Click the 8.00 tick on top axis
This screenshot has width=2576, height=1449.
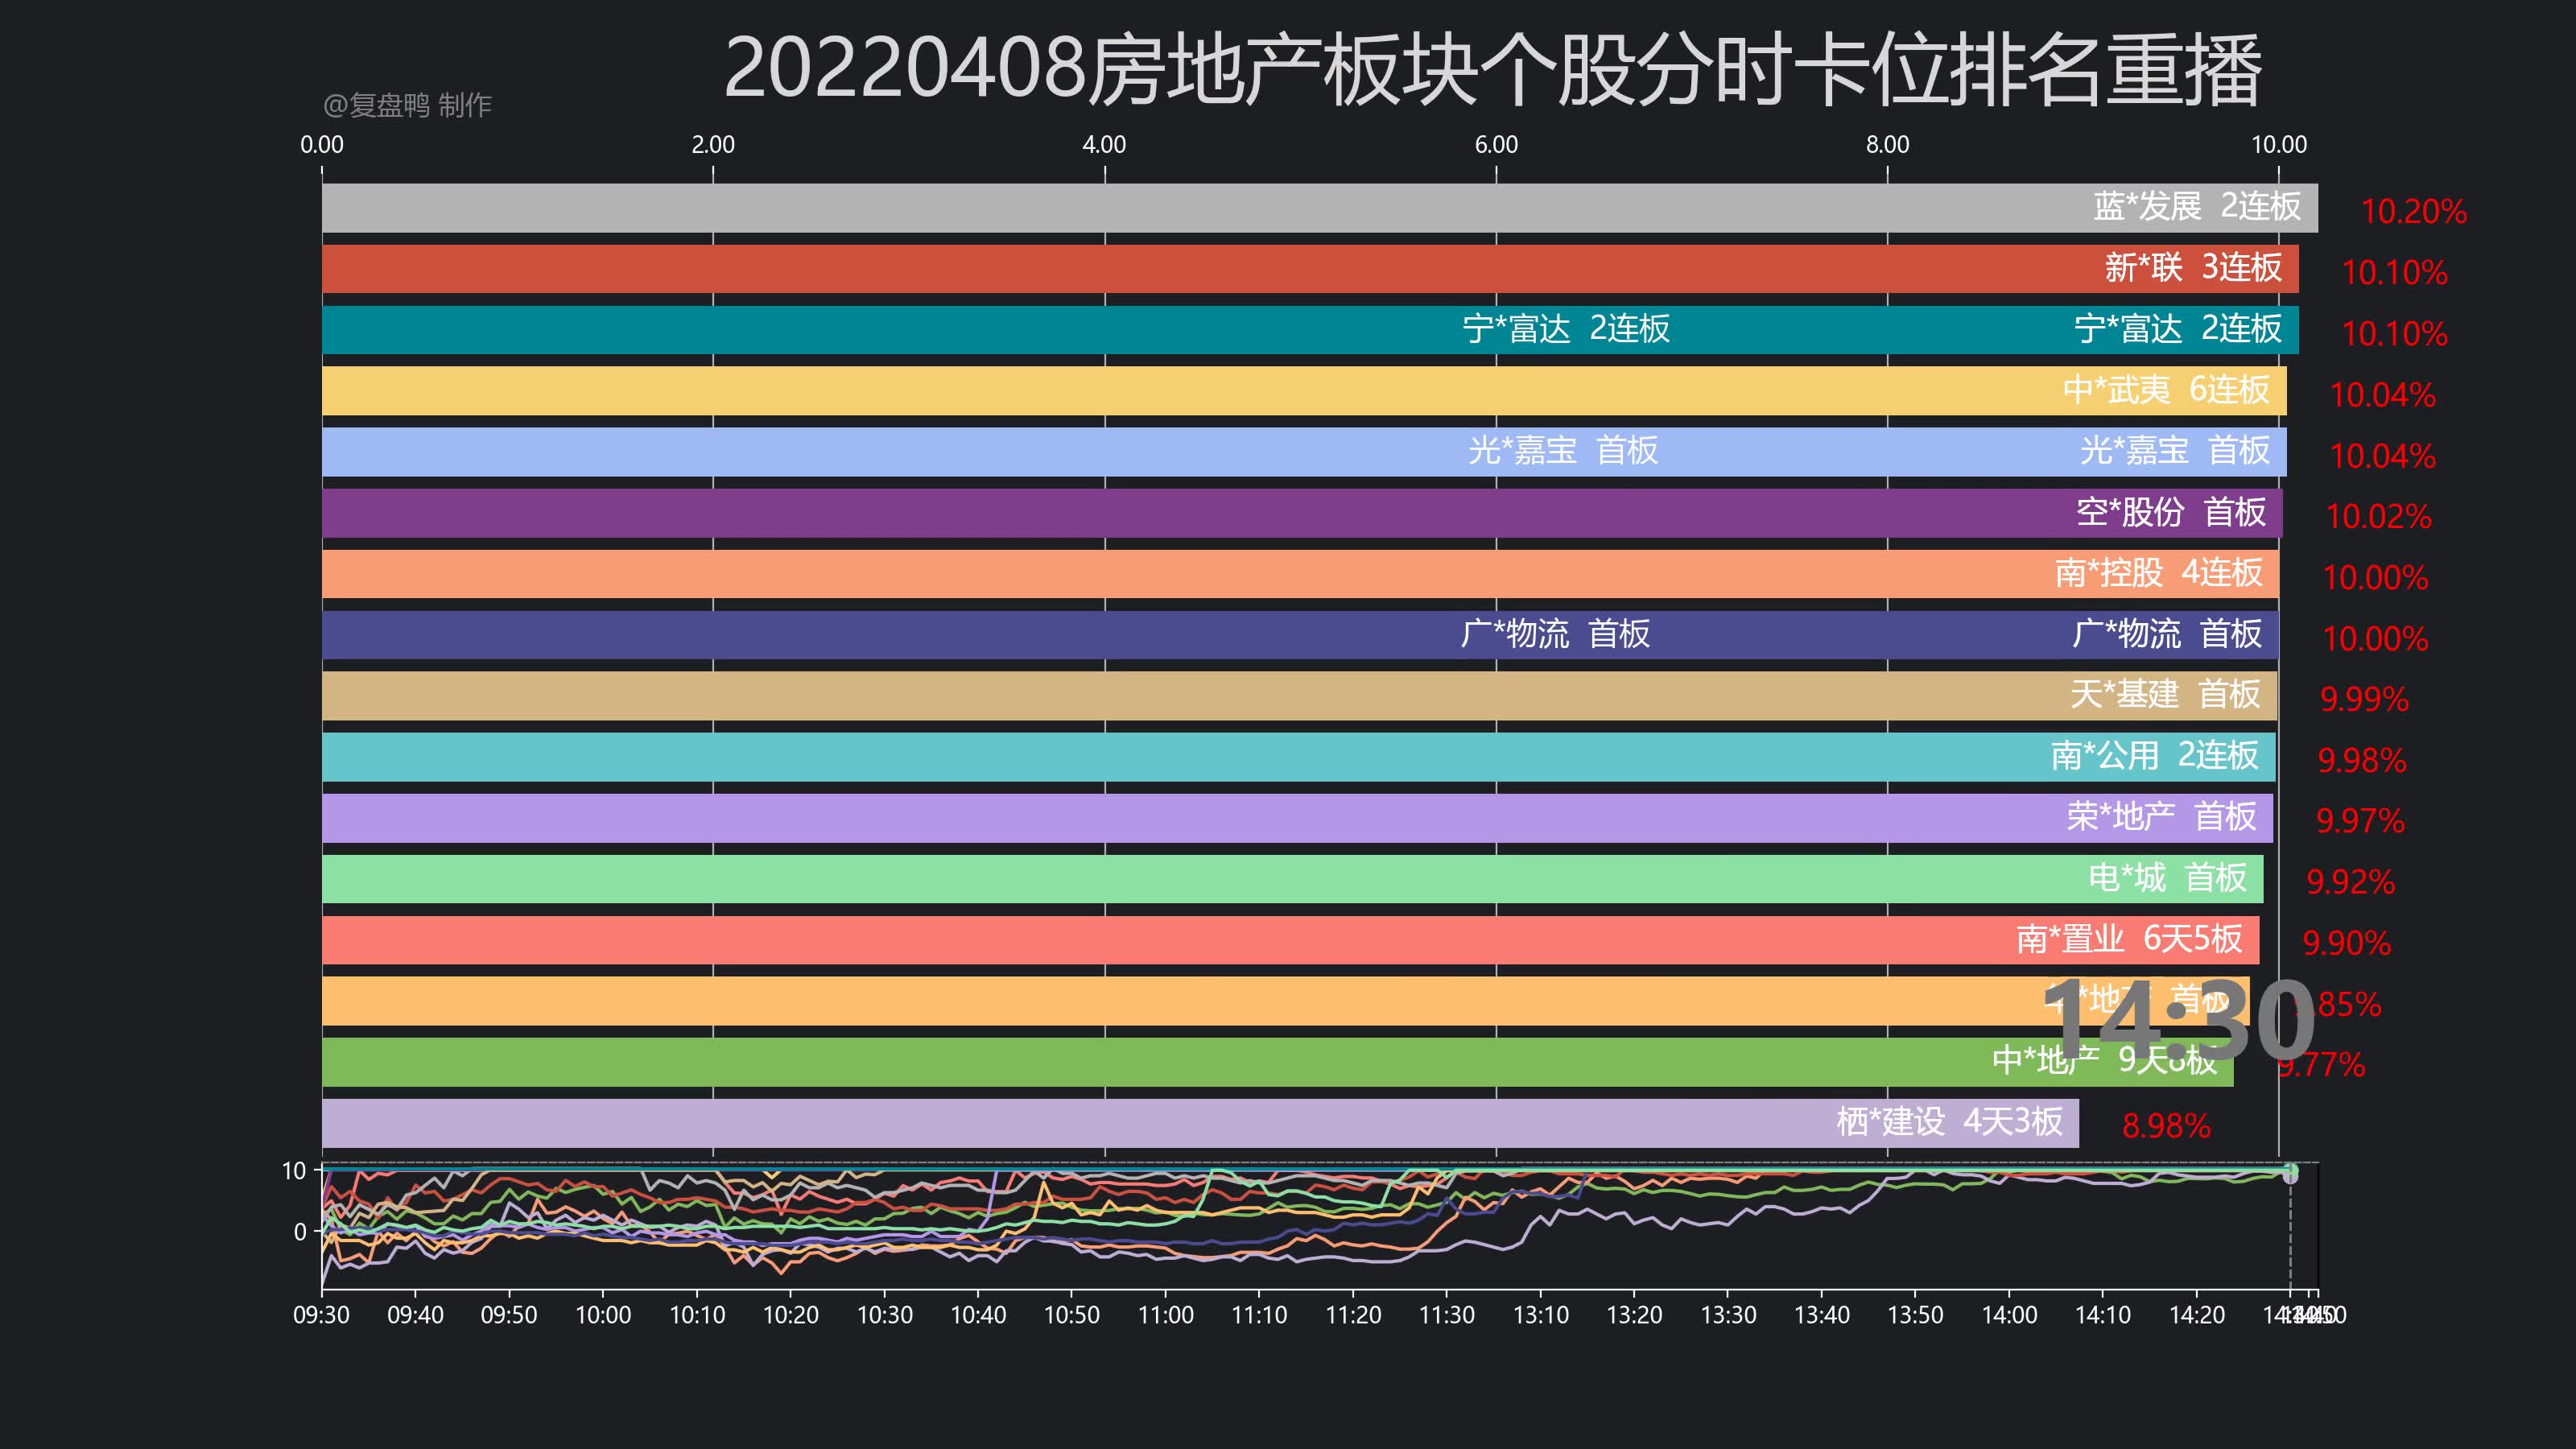point(1887,144)
